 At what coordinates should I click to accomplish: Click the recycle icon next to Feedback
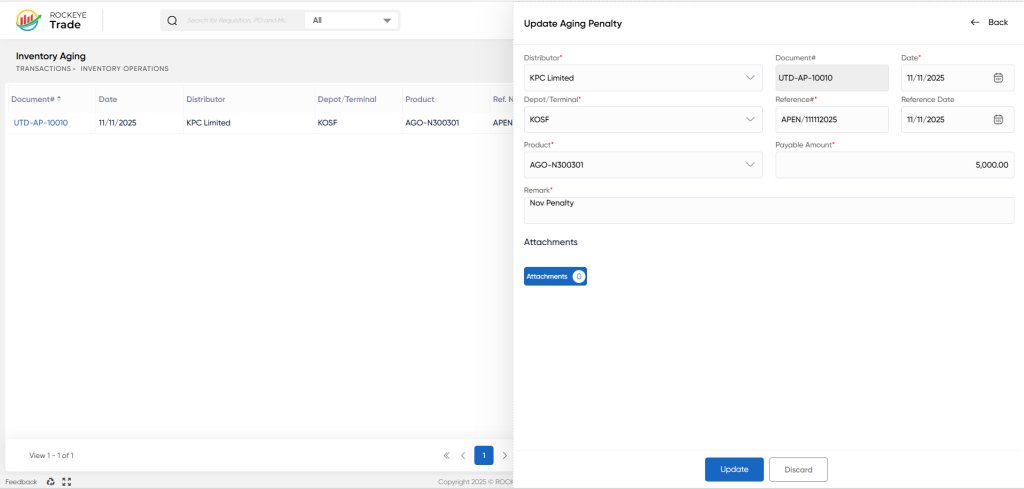click(x=50, y=482)
